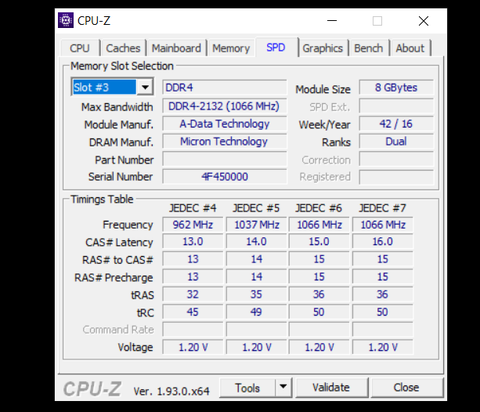This screenshot has width=480, height=412.
Task: Open the Graphics tab
Action: (x=323, y=48)
